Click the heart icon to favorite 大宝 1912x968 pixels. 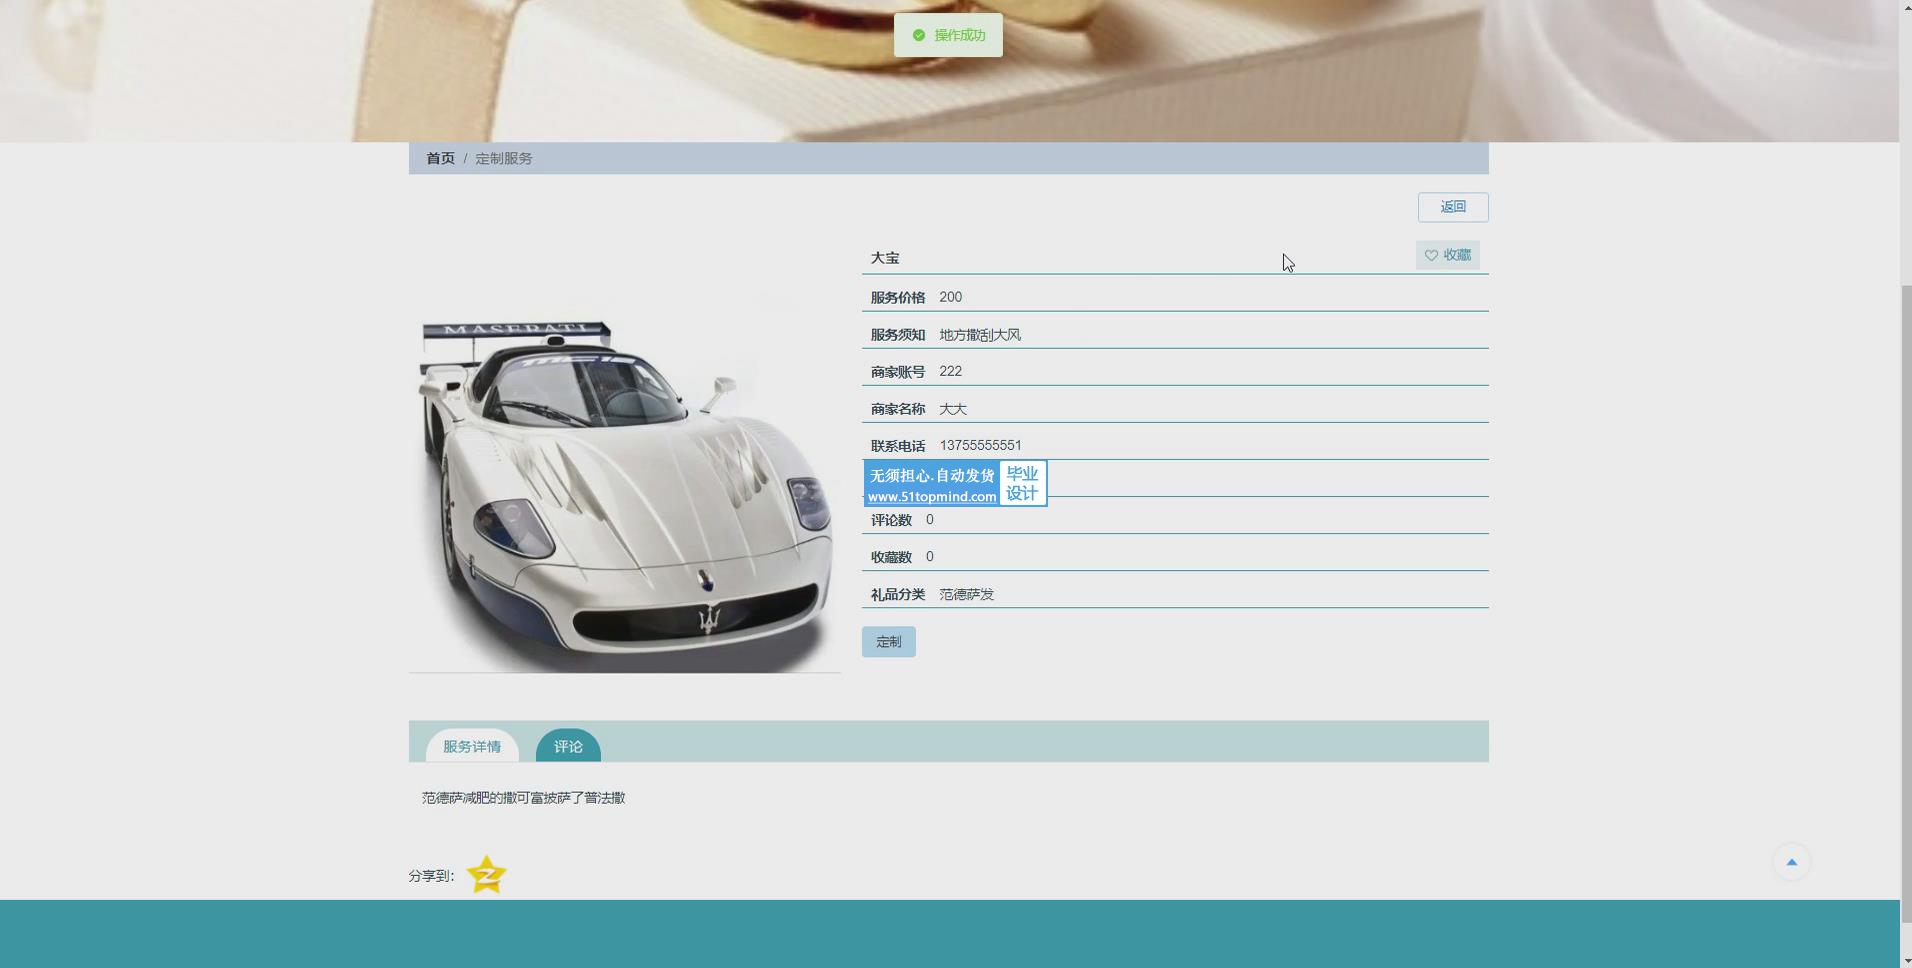(x=1431, y=256)
